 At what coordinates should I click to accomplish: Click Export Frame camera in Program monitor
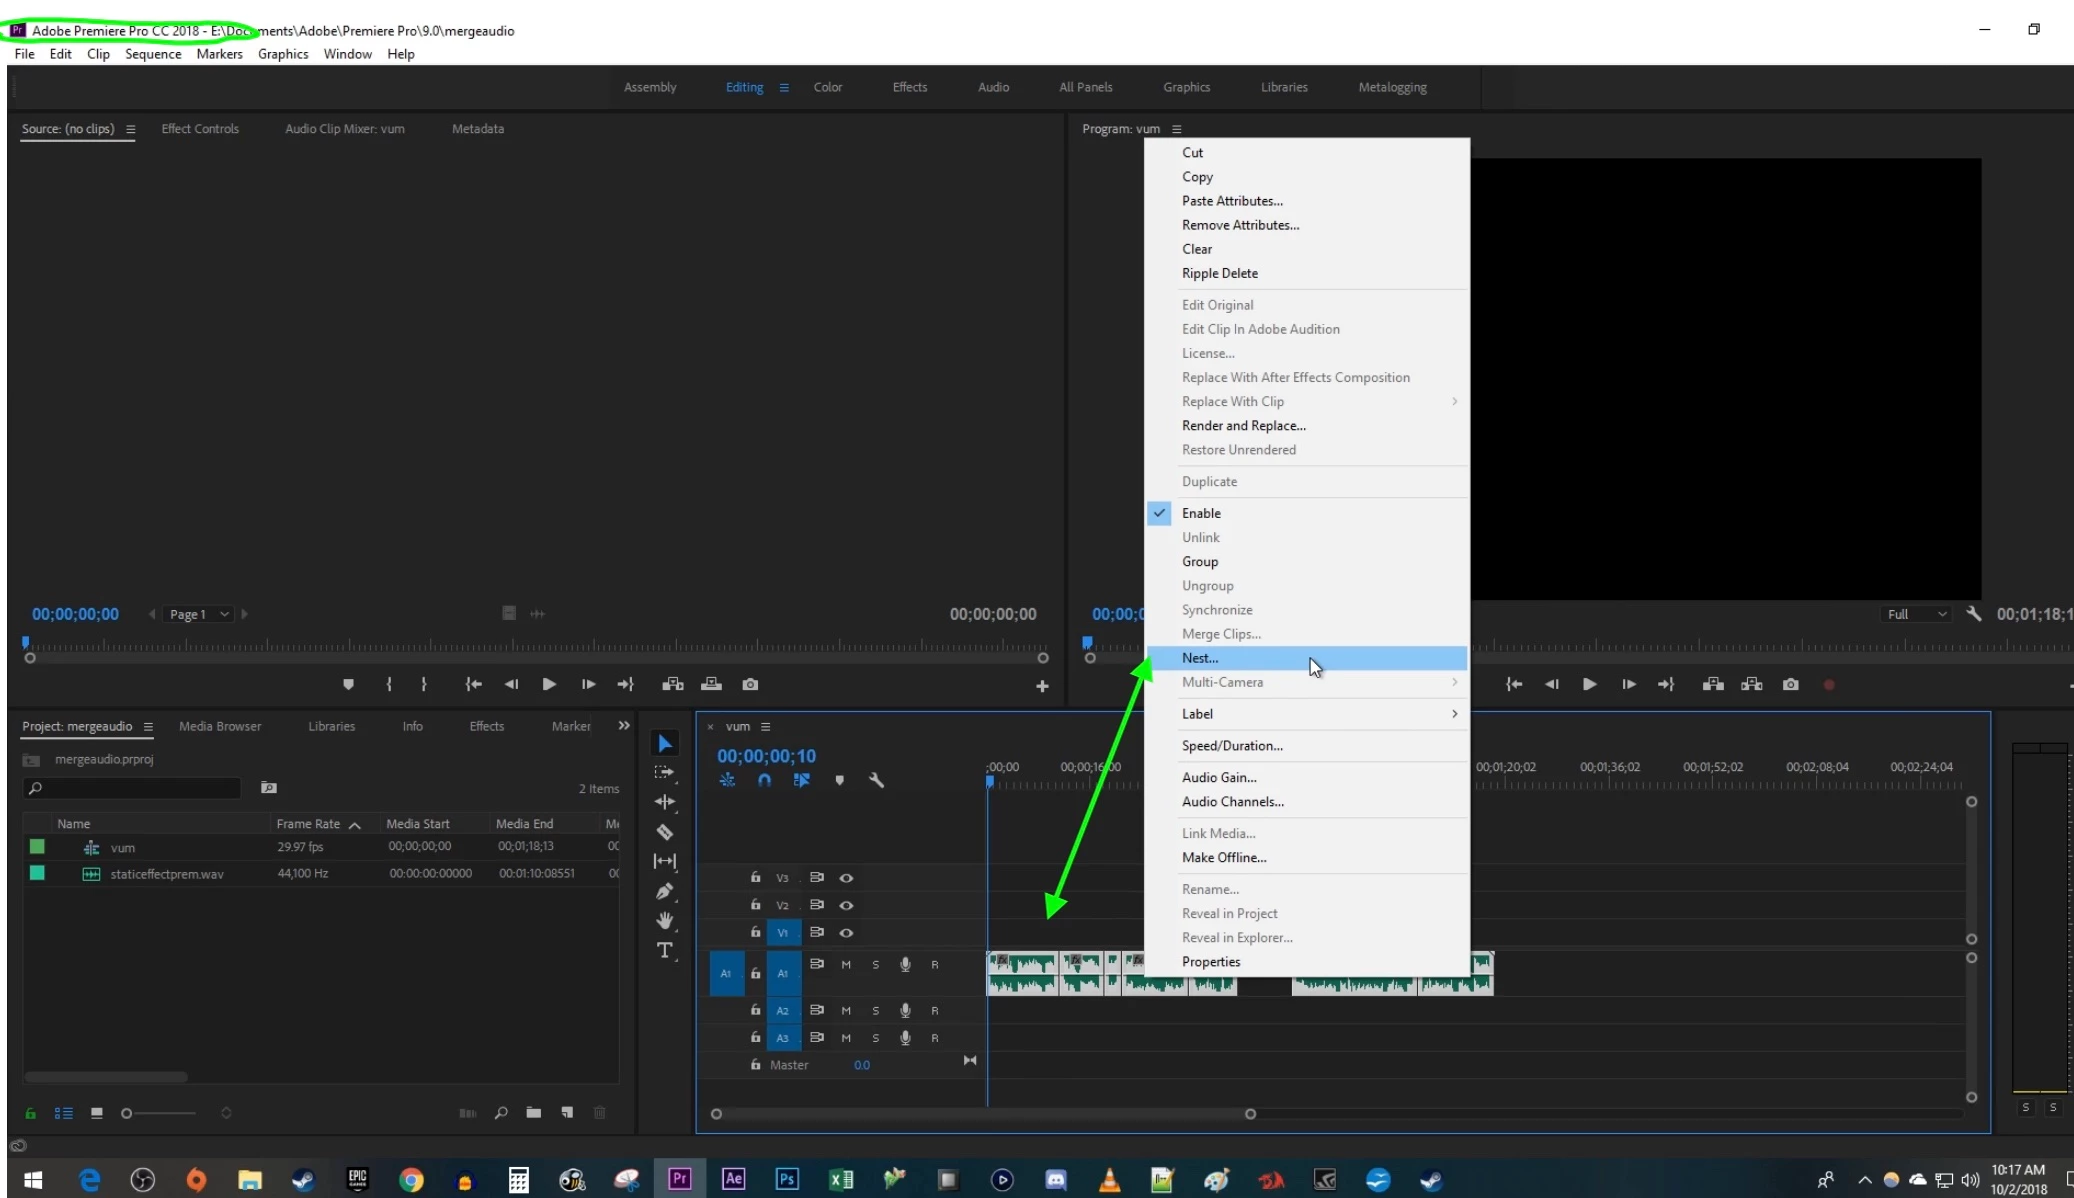point(1790,685)
